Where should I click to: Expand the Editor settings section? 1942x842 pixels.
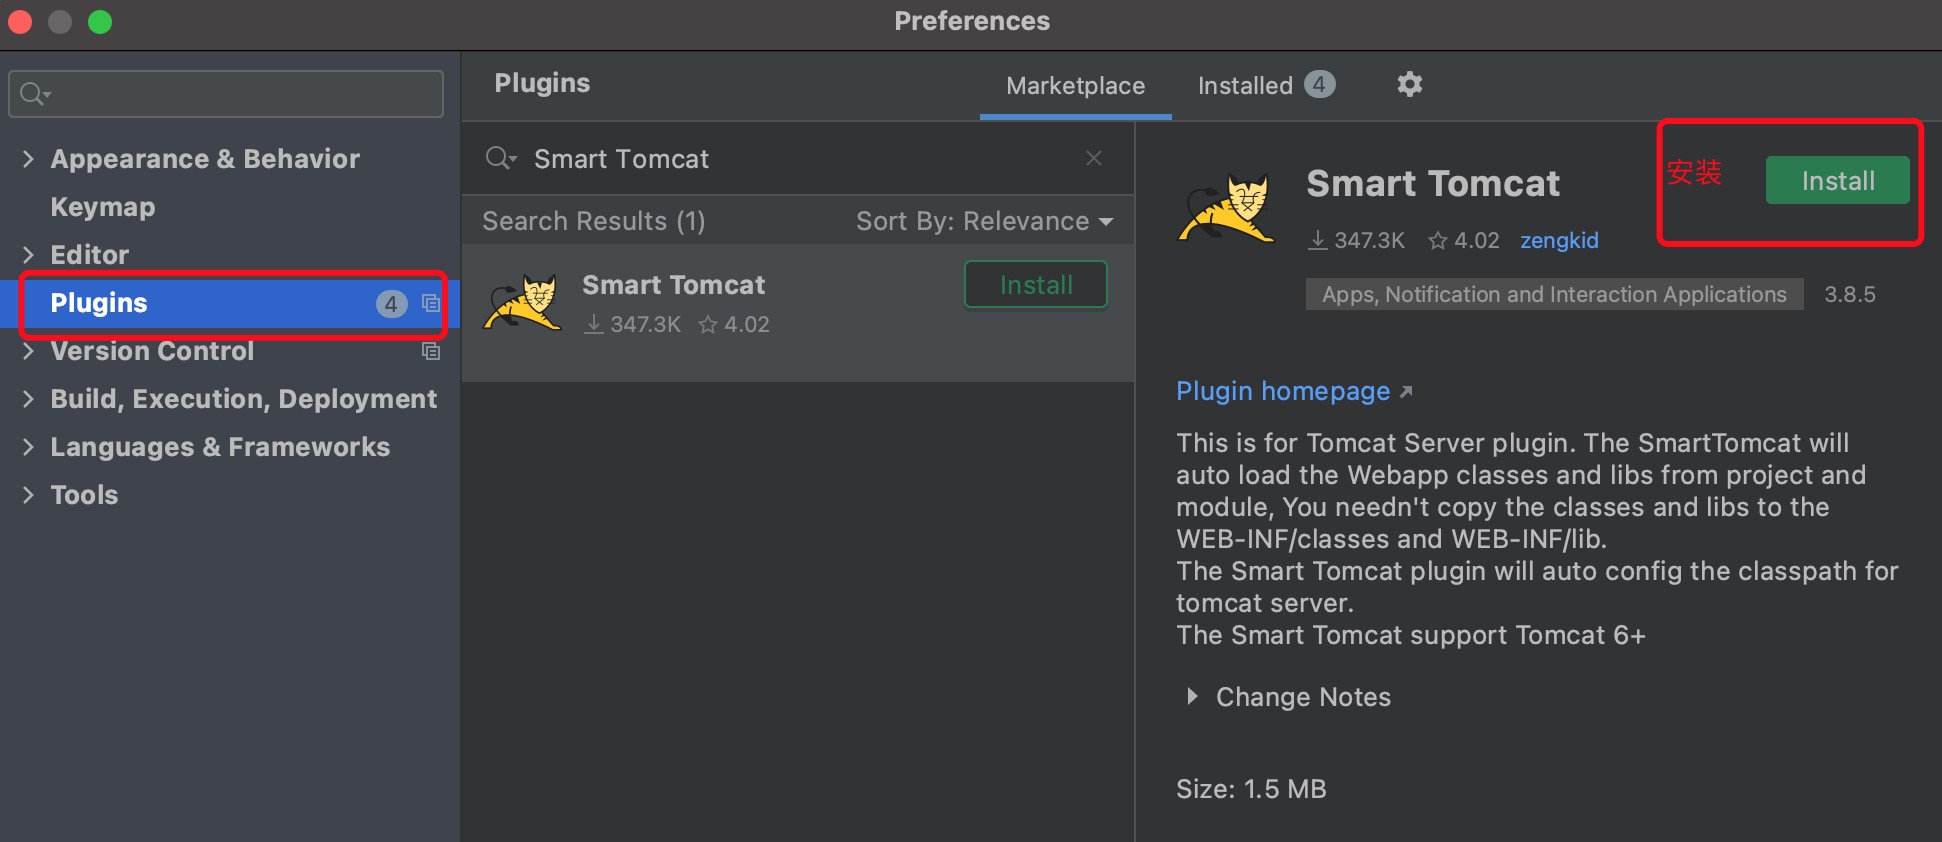[x=28, y=255]
